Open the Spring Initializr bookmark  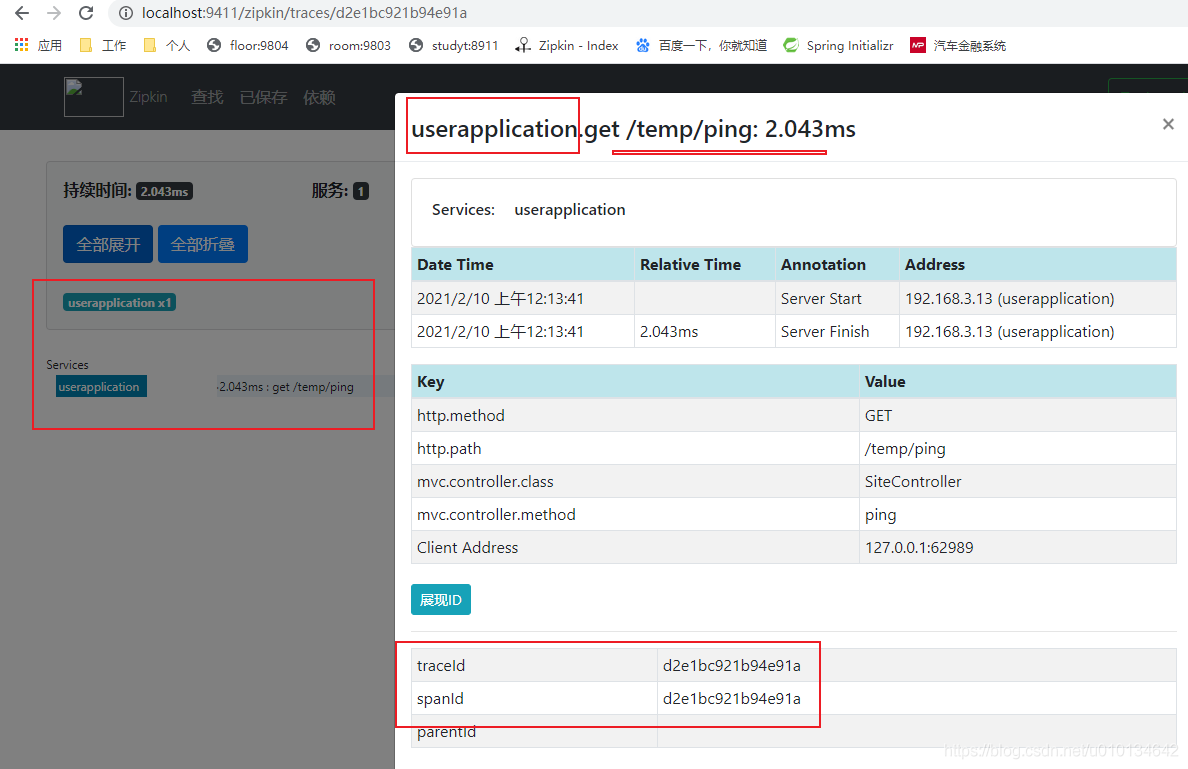[x=838, y=45]
